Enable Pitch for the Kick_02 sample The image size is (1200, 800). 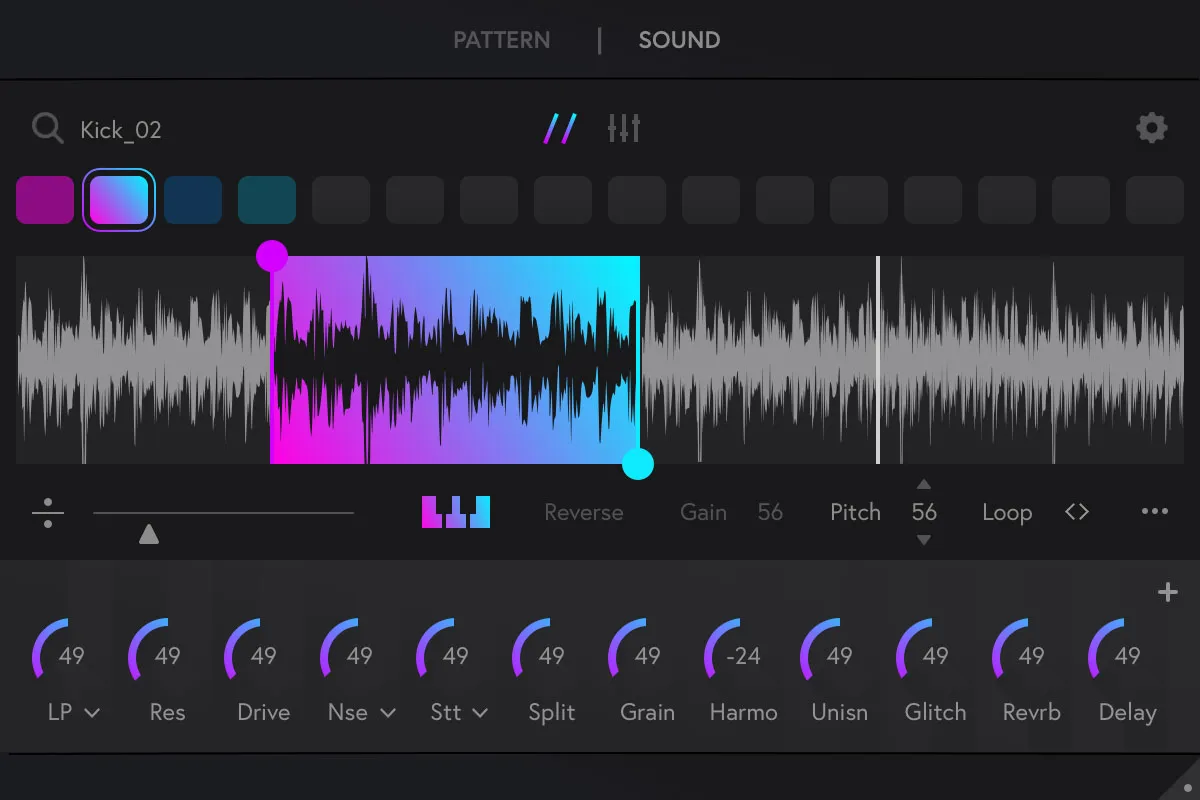(855, 511)
